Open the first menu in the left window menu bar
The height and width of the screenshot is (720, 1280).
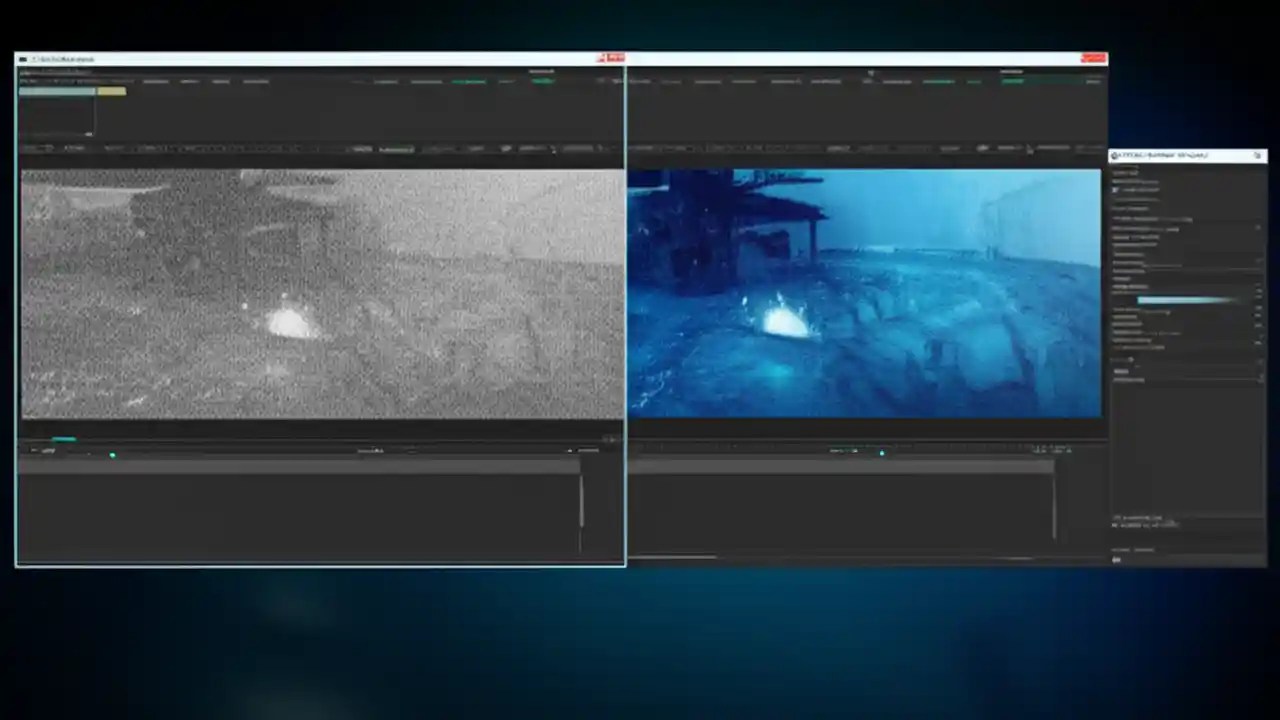coord(30,71)
